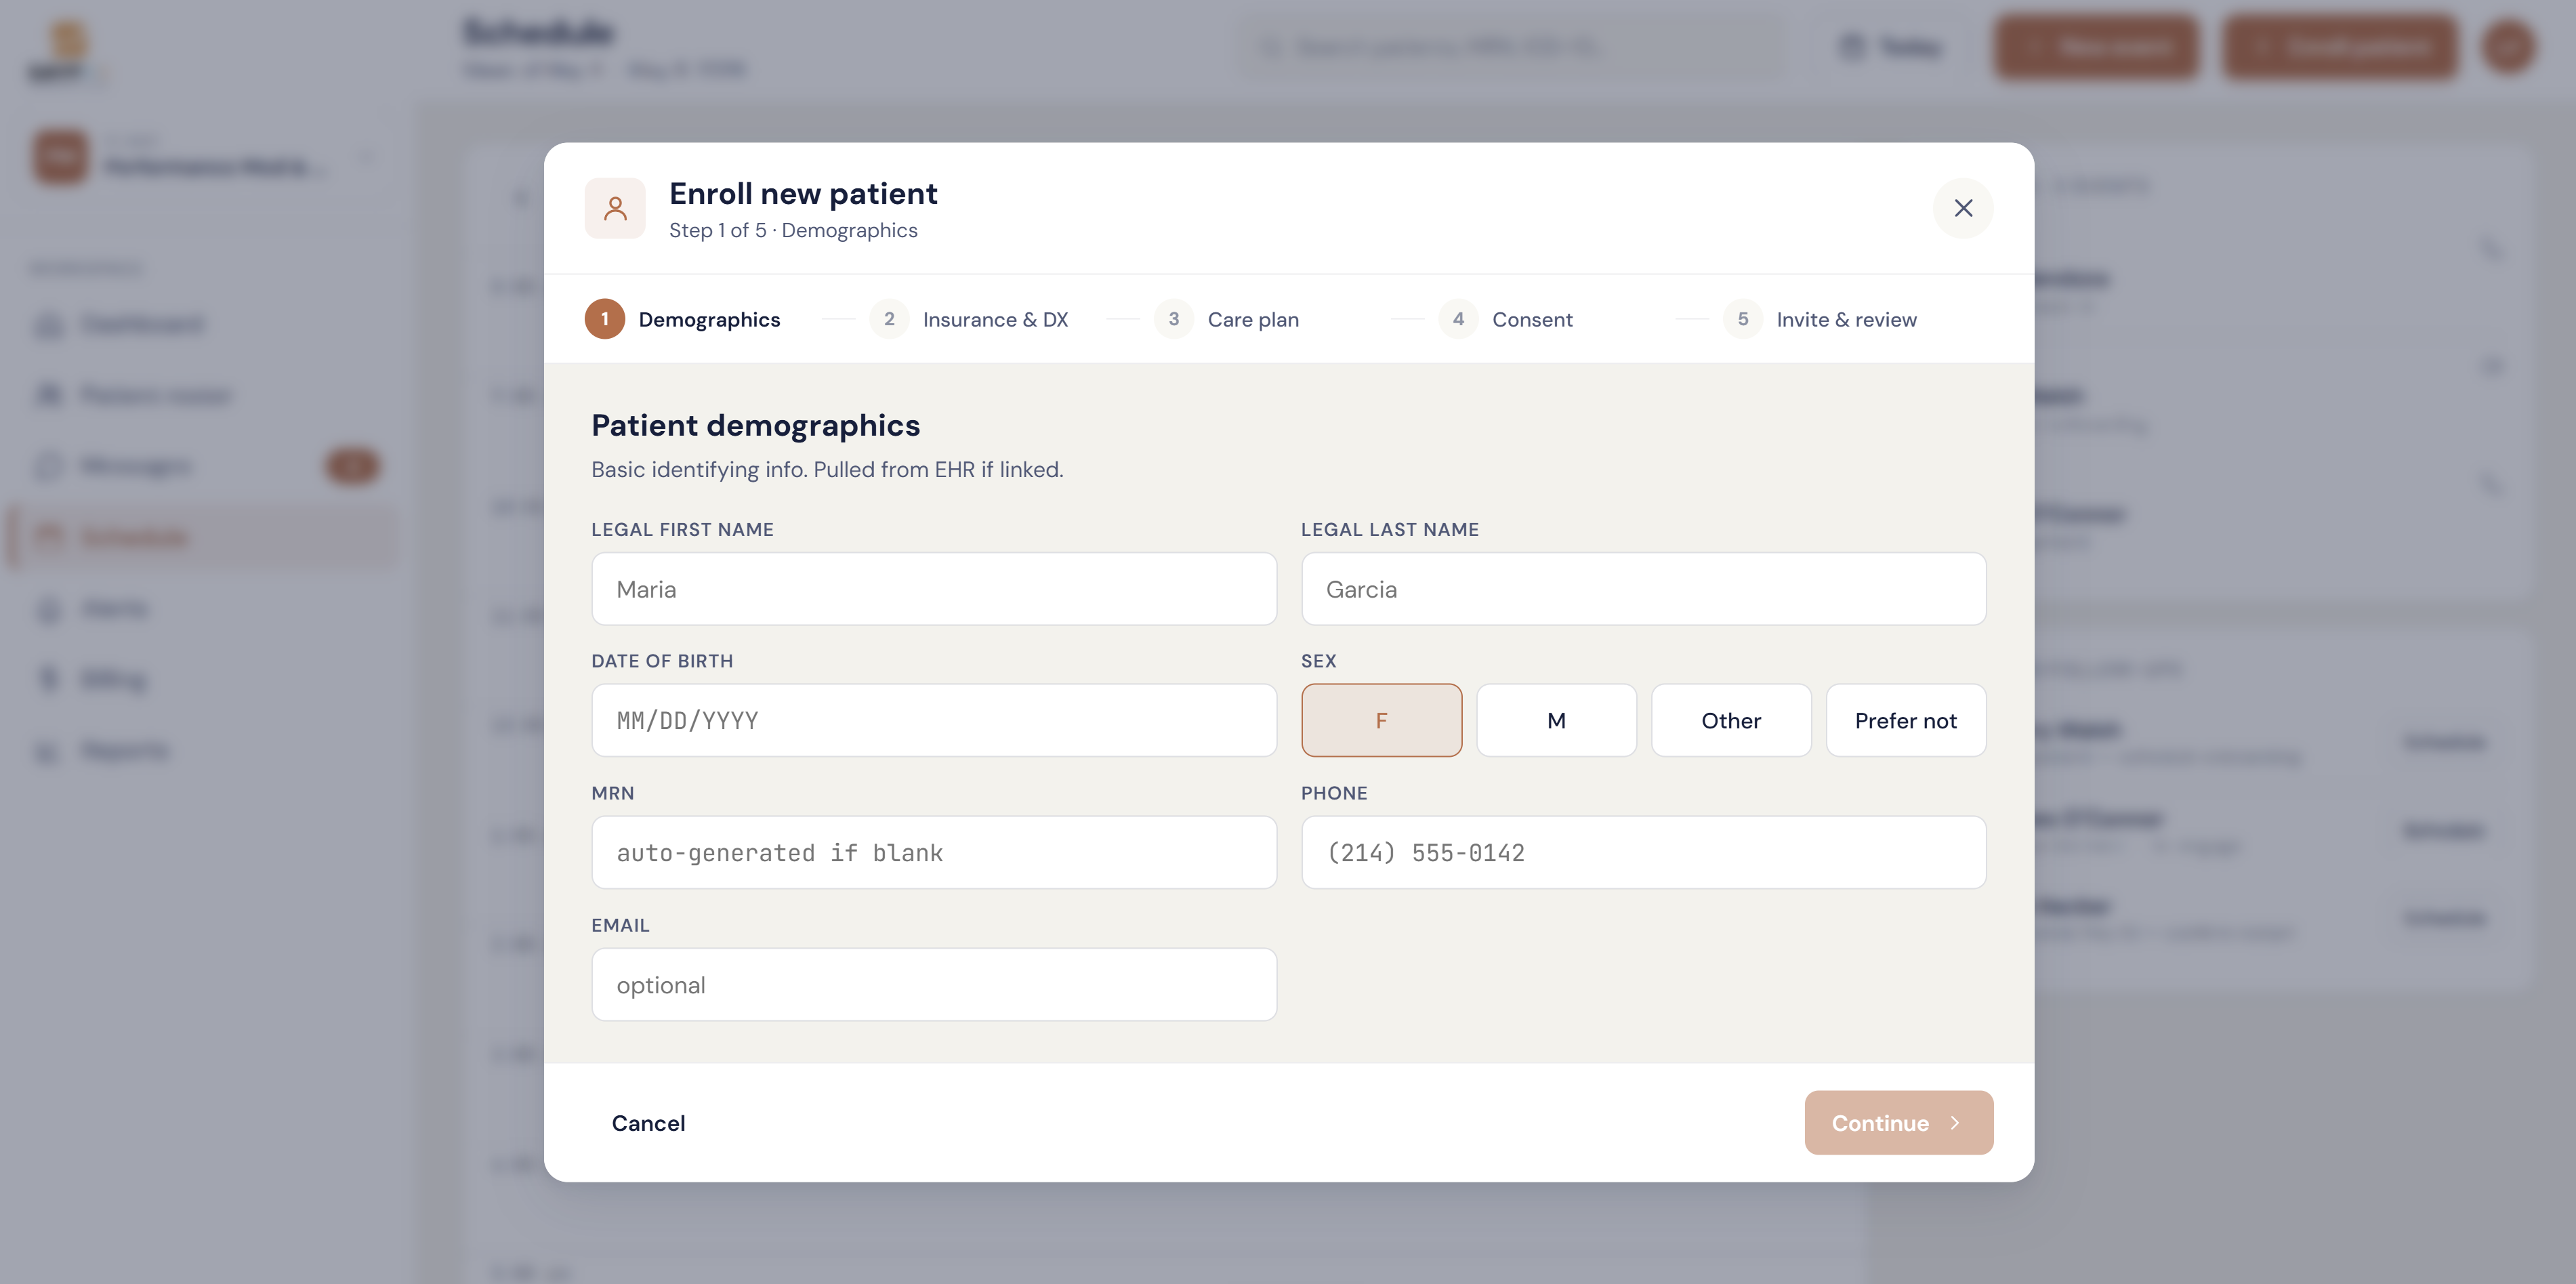The height and width of the screenshot is (1284, 2576).
Task: Click the Date of Birth field
Action: (x=934, y=720)
